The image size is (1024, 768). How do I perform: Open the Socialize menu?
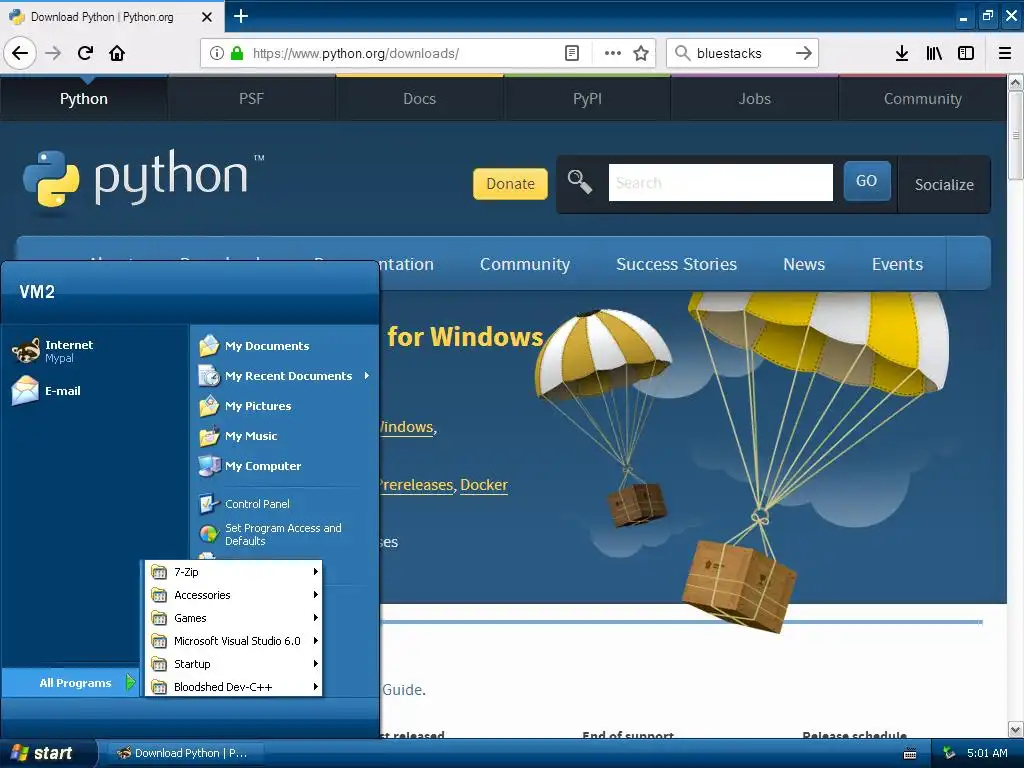click(944, 185)
